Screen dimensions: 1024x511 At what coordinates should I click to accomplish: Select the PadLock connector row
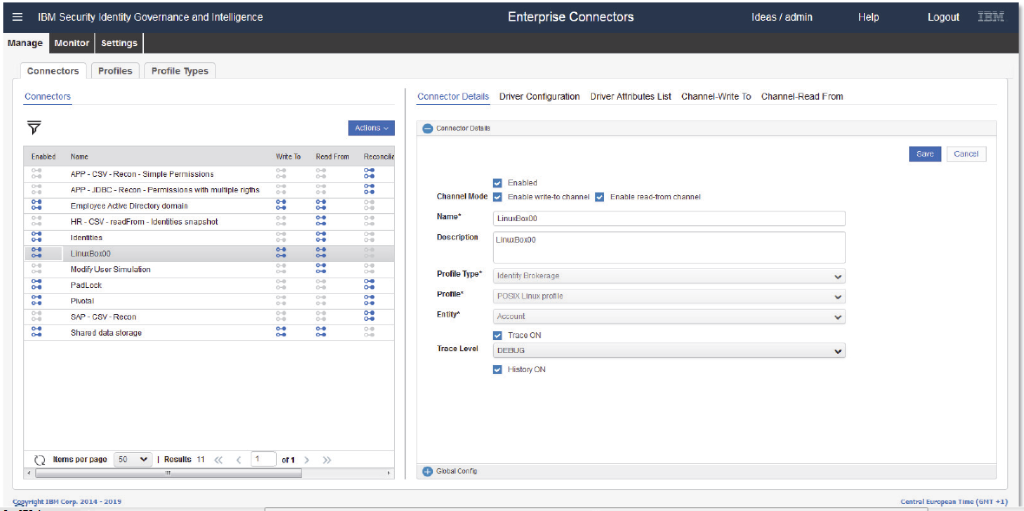tap(209, 285)
